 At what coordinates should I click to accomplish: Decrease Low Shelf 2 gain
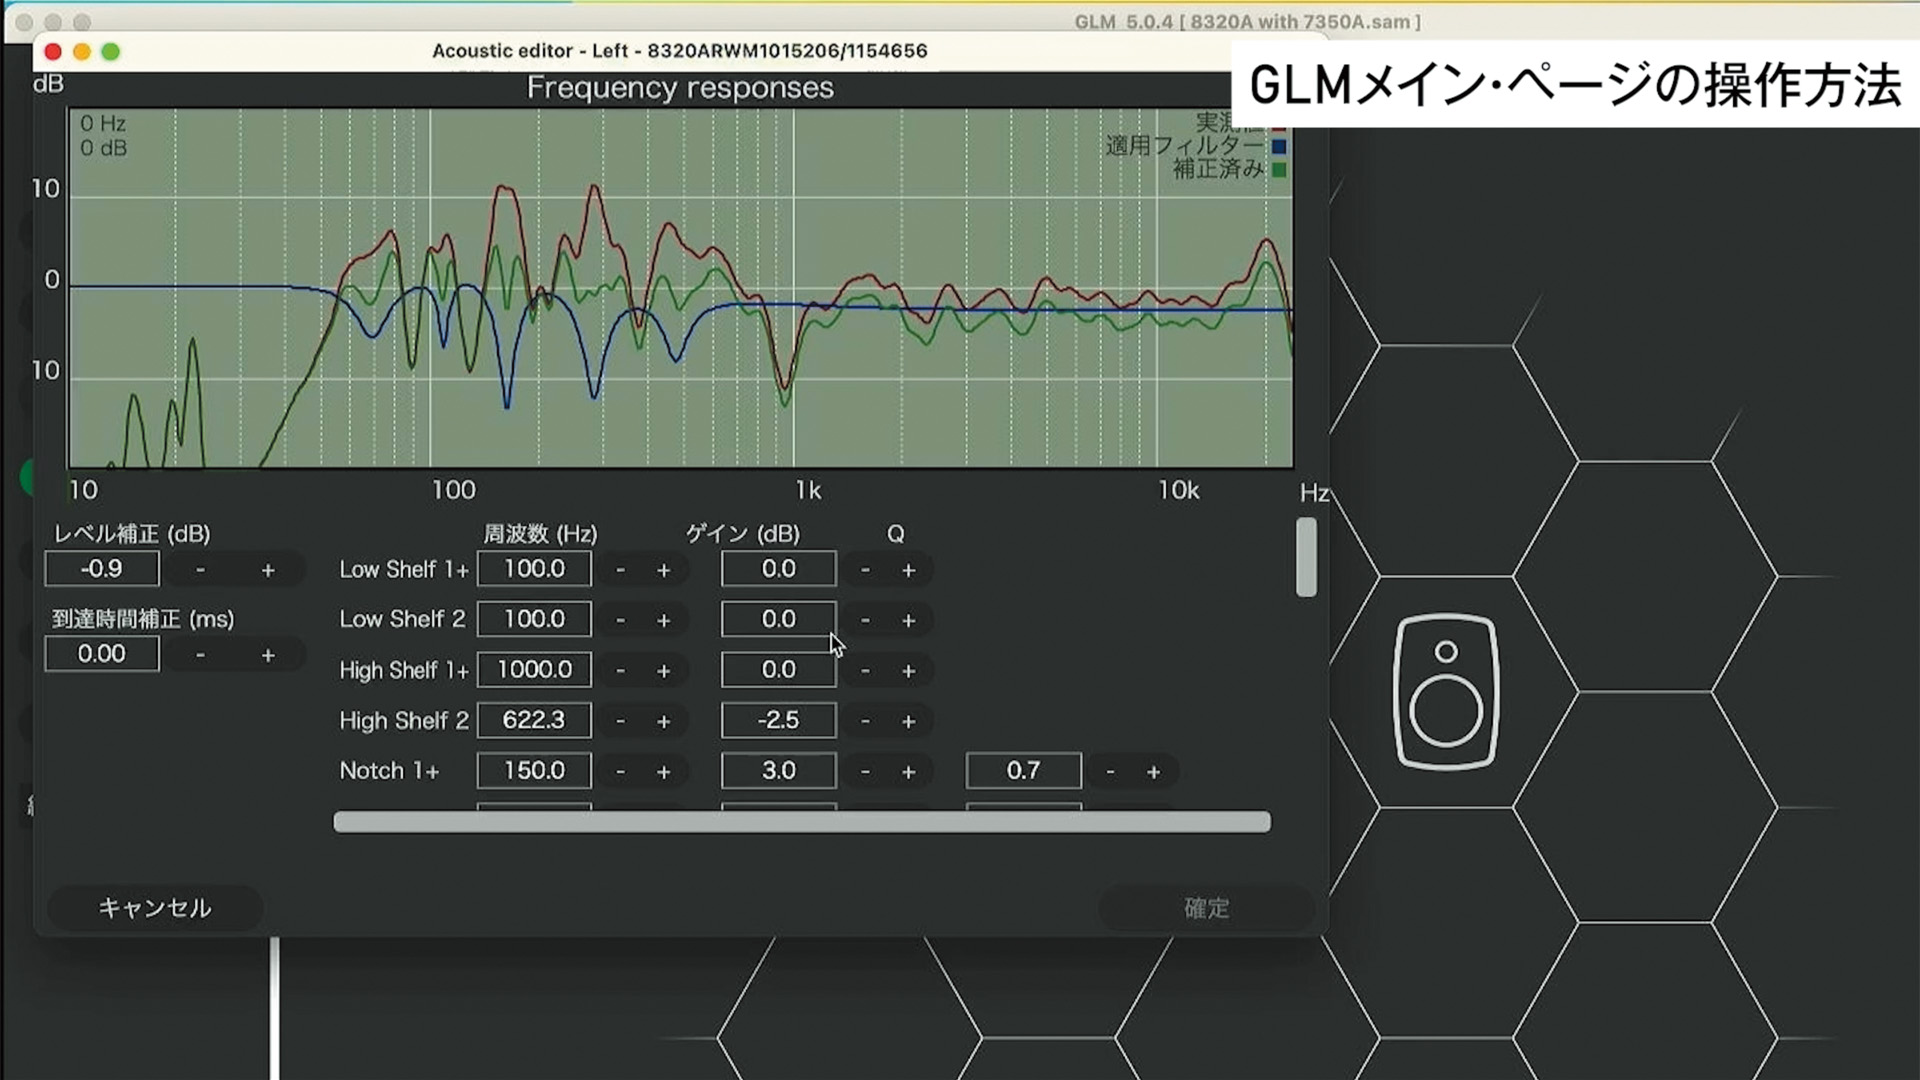(865, 620)
